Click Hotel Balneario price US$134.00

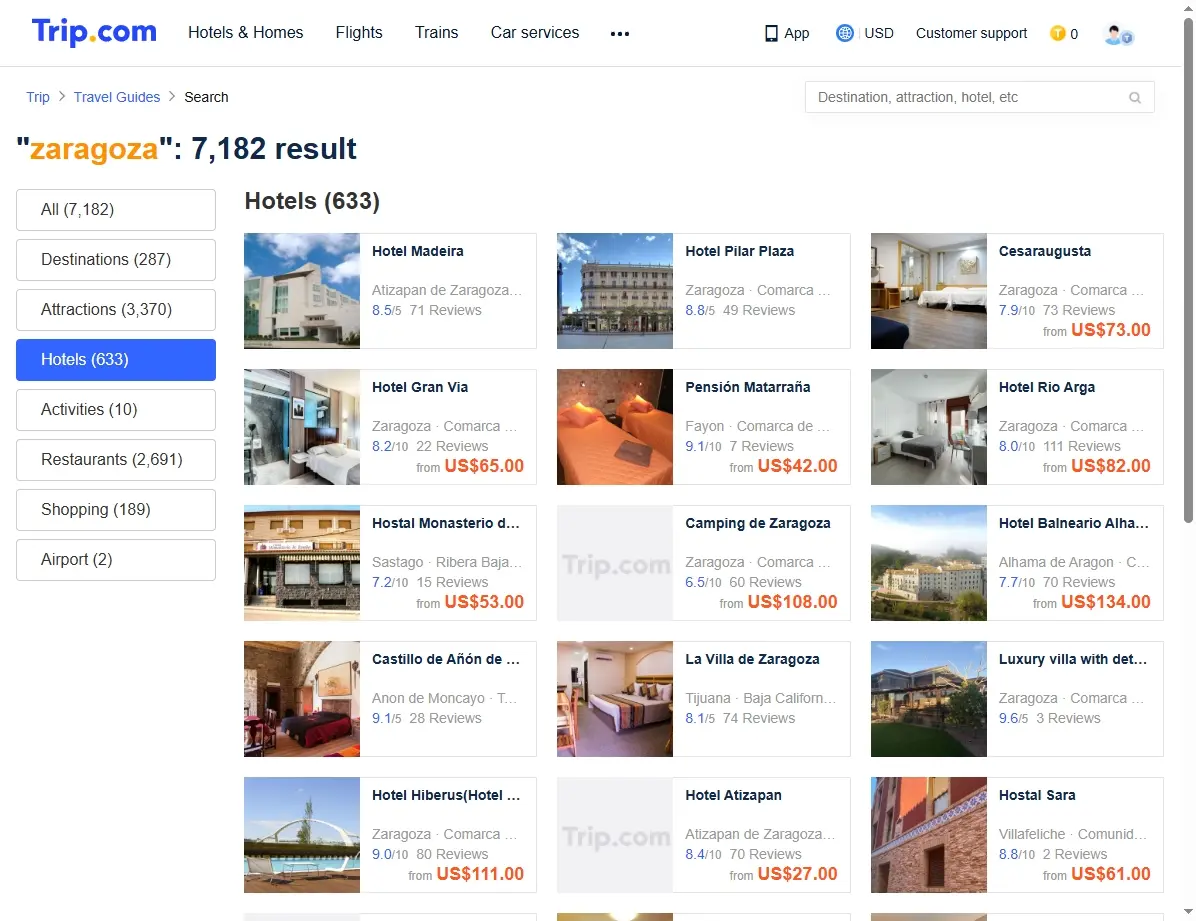tap(1105, 601)
